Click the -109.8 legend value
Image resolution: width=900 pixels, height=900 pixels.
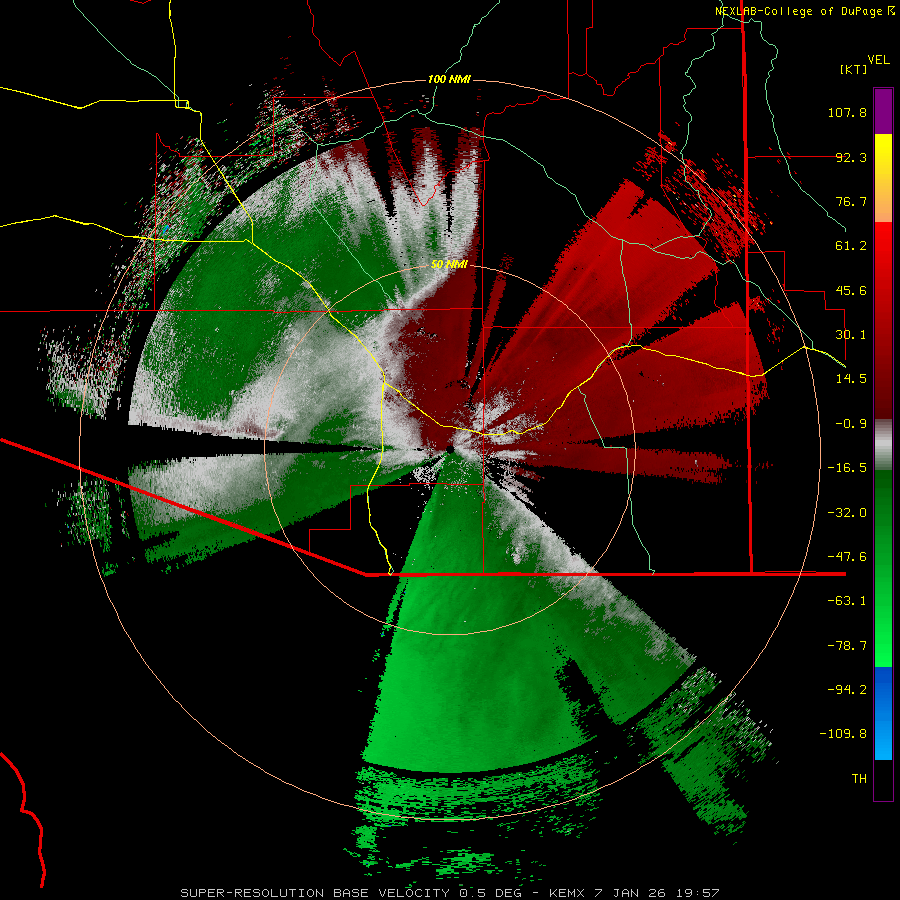coord(843,734)
